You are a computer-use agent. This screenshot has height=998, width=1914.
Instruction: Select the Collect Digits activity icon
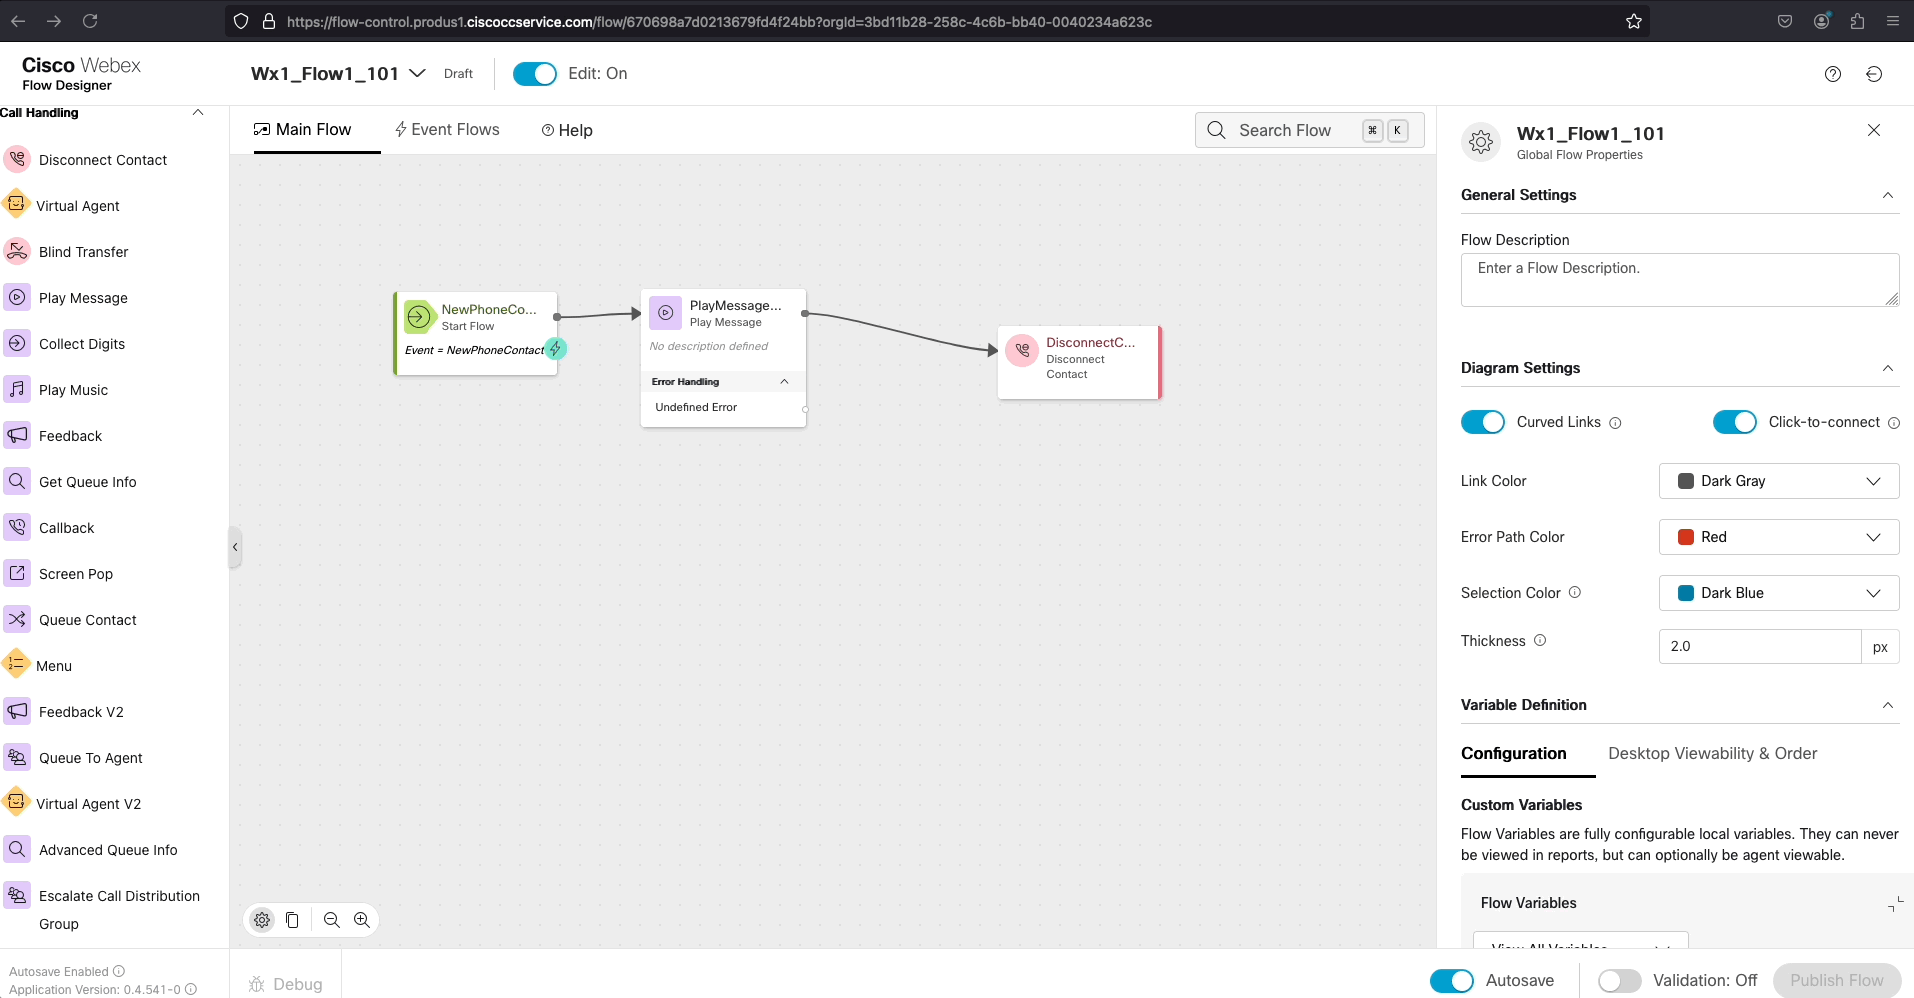[x=17, y=343]
